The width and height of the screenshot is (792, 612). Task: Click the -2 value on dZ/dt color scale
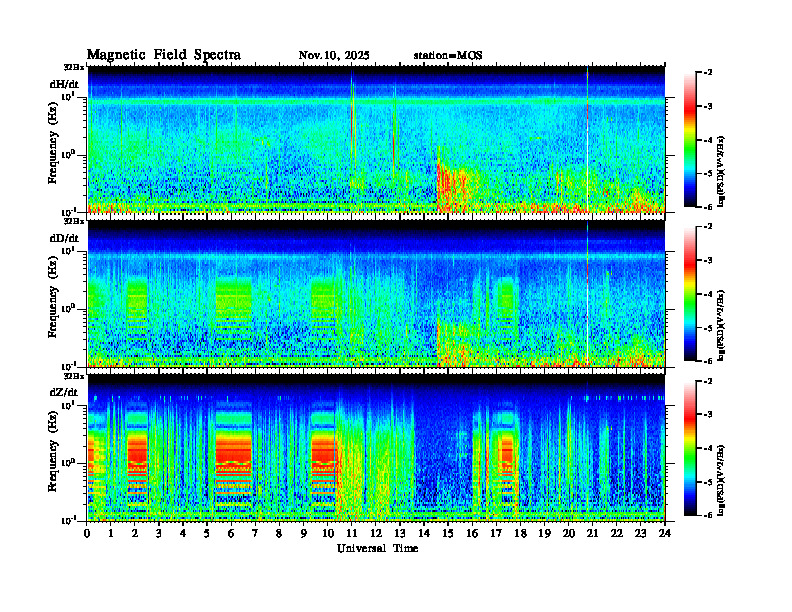tap(708, 381)
